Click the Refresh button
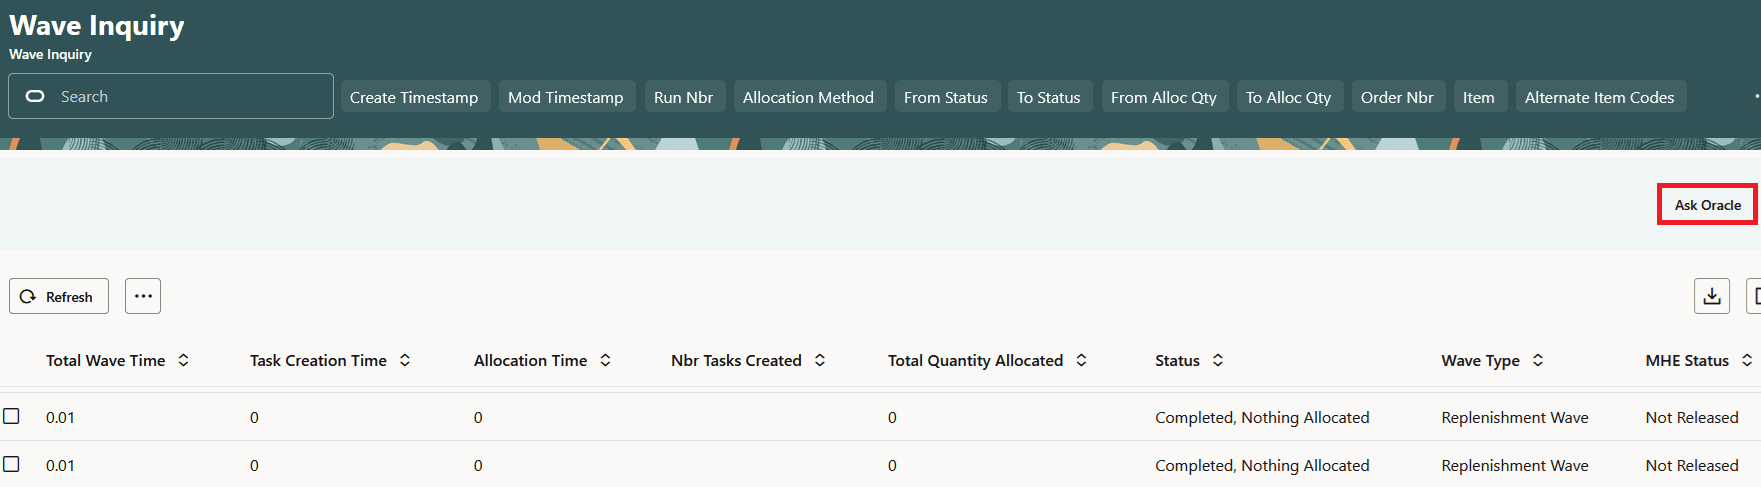Image resolution: width=1761 pixels, height=487 pixels. pos(59,296)
